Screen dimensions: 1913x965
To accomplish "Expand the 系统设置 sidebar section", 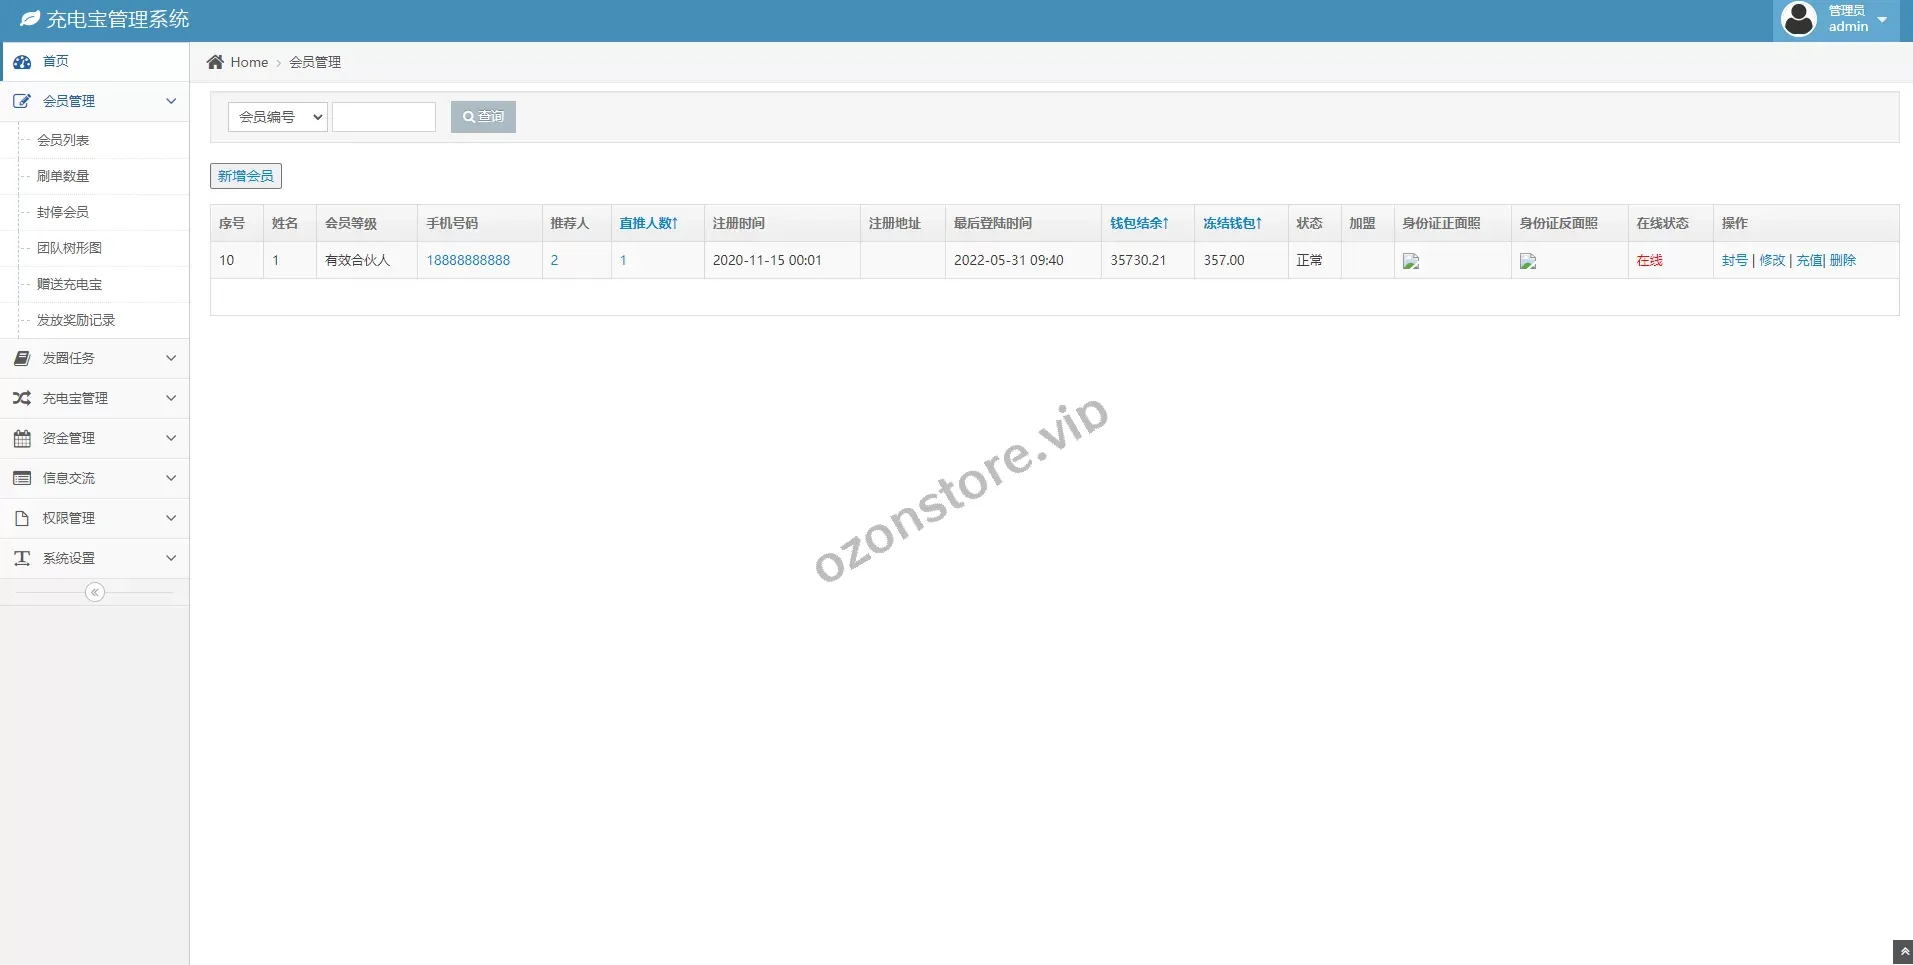I will tap(94, 558).
